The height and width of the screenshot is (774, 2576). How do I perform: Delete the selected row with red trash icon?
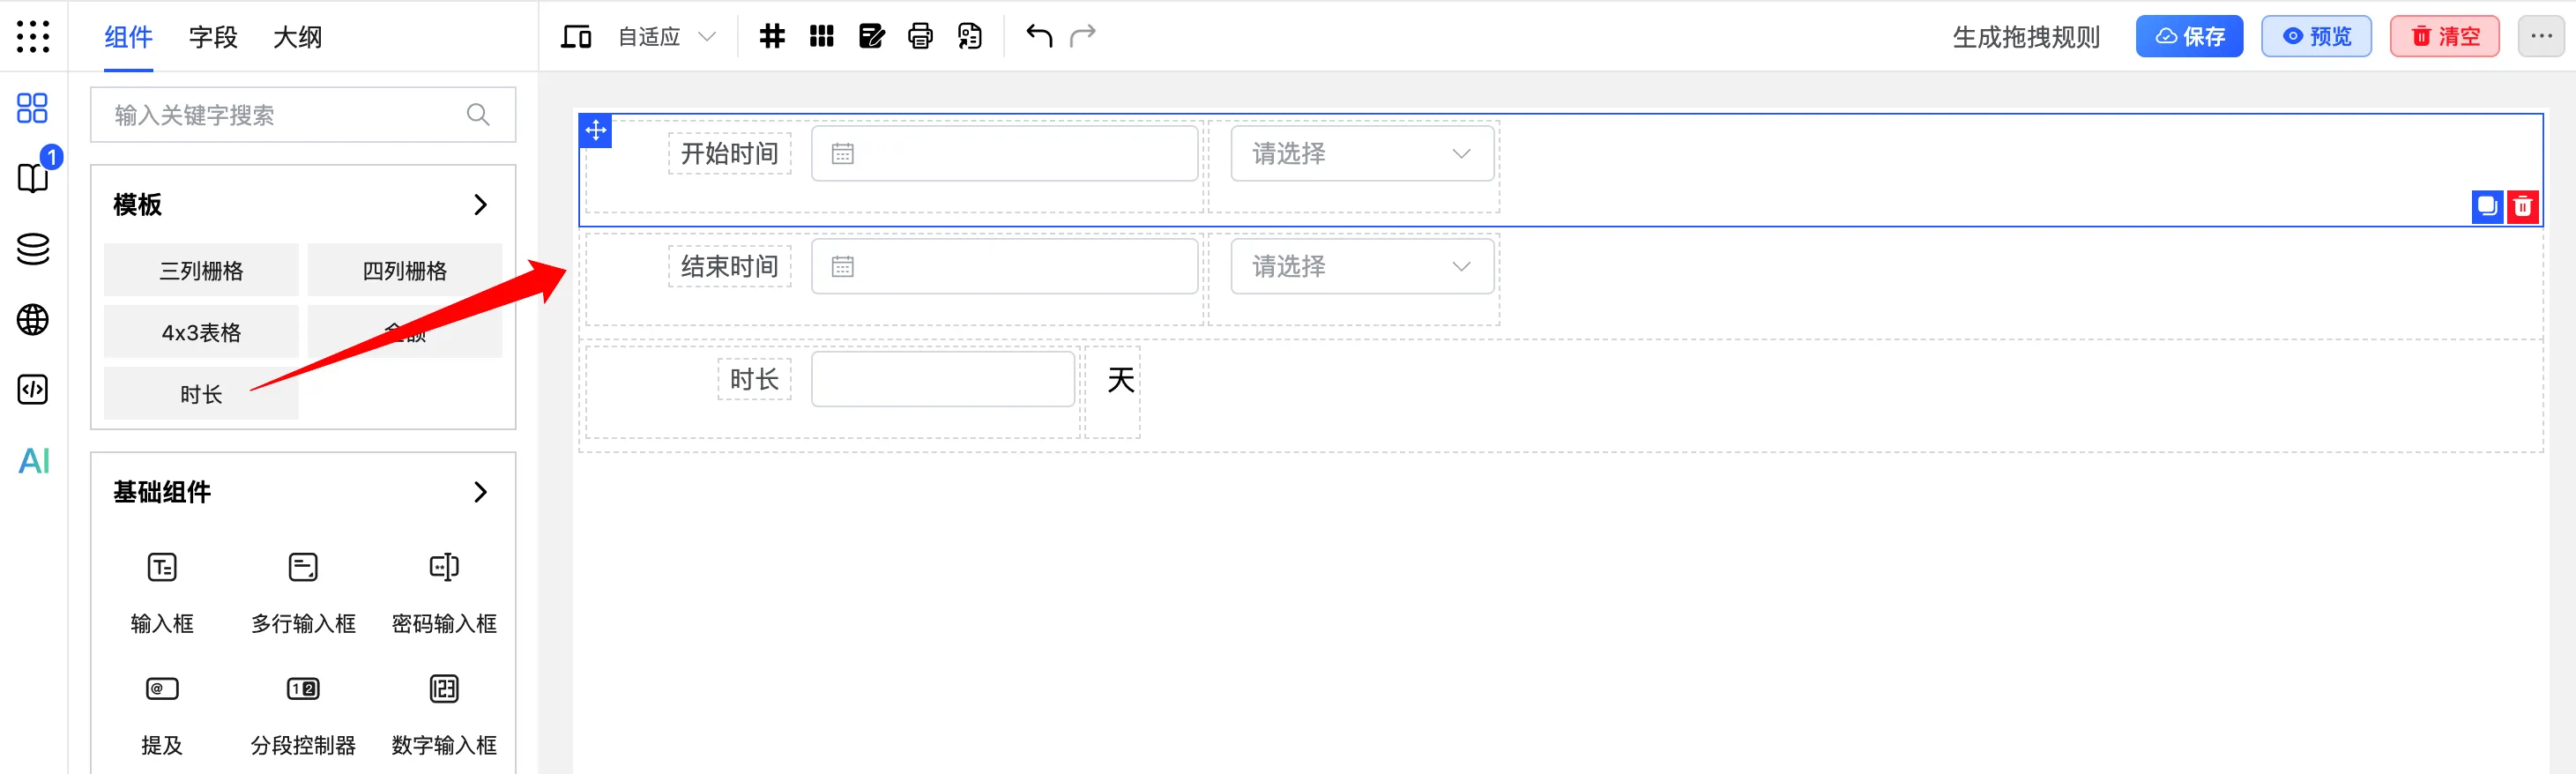pos(2523,207)
